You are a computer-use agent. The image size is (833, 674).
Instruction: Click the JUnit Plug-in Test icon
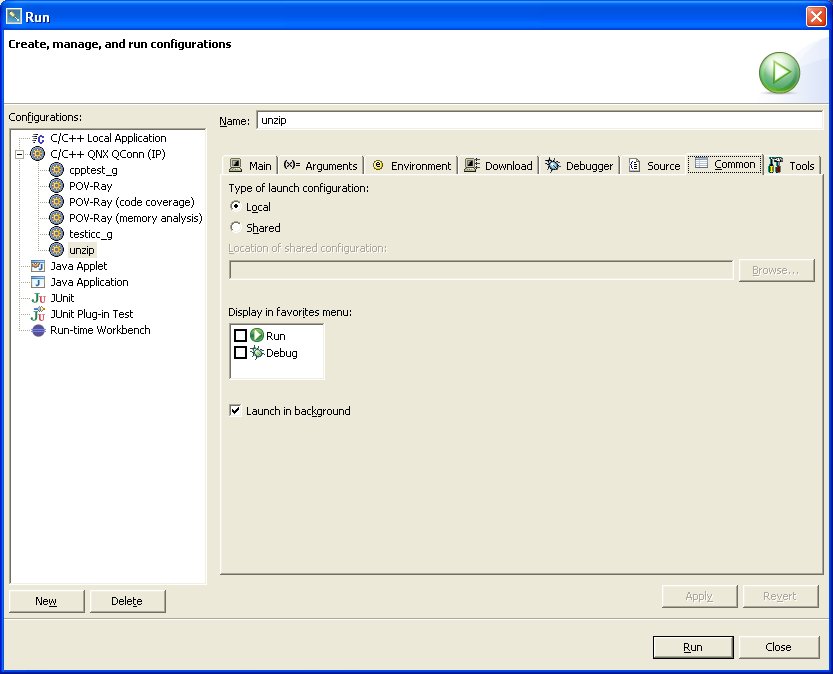38,314
